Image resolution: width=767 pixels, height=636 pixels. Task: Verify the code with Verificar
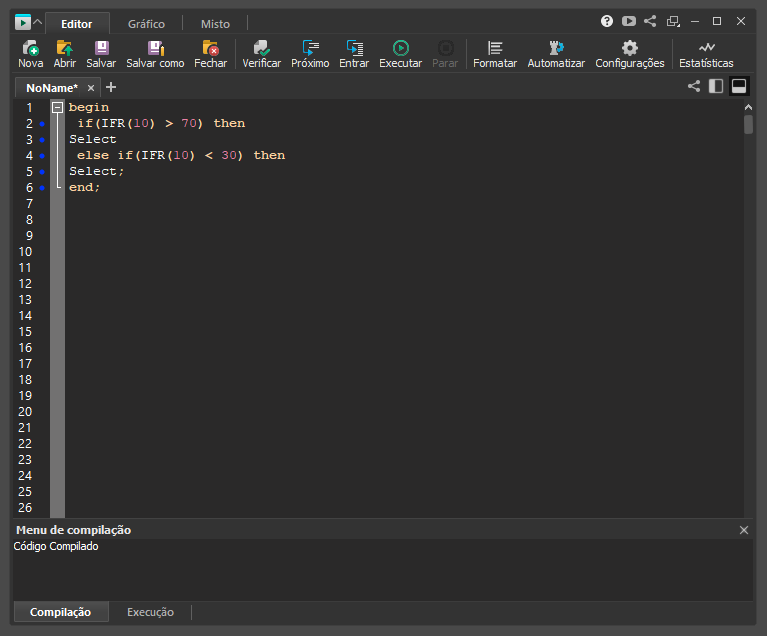262,54
